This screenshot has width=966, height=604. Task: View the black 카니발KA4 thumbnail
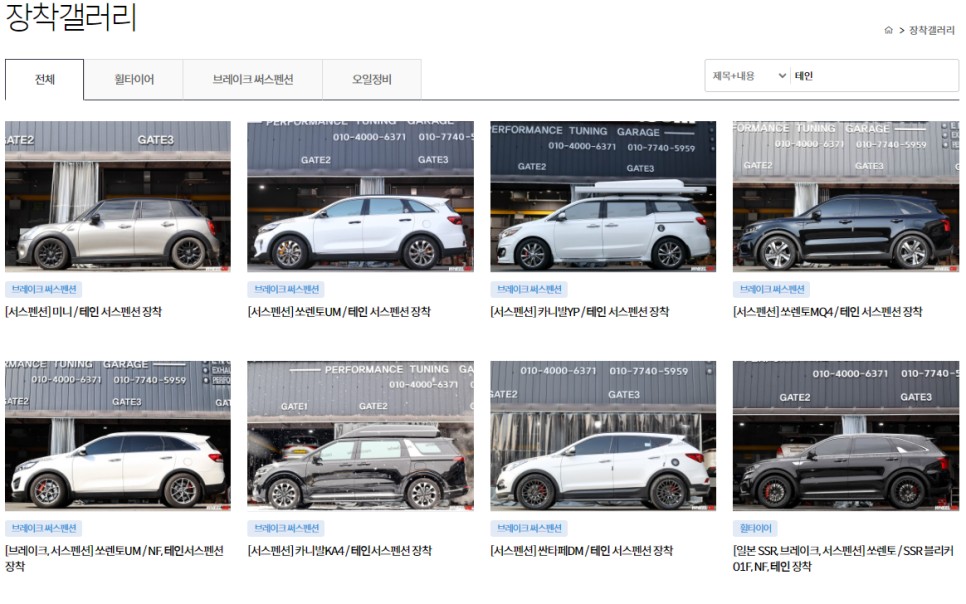pyautogui.click(x=360, y=435)
